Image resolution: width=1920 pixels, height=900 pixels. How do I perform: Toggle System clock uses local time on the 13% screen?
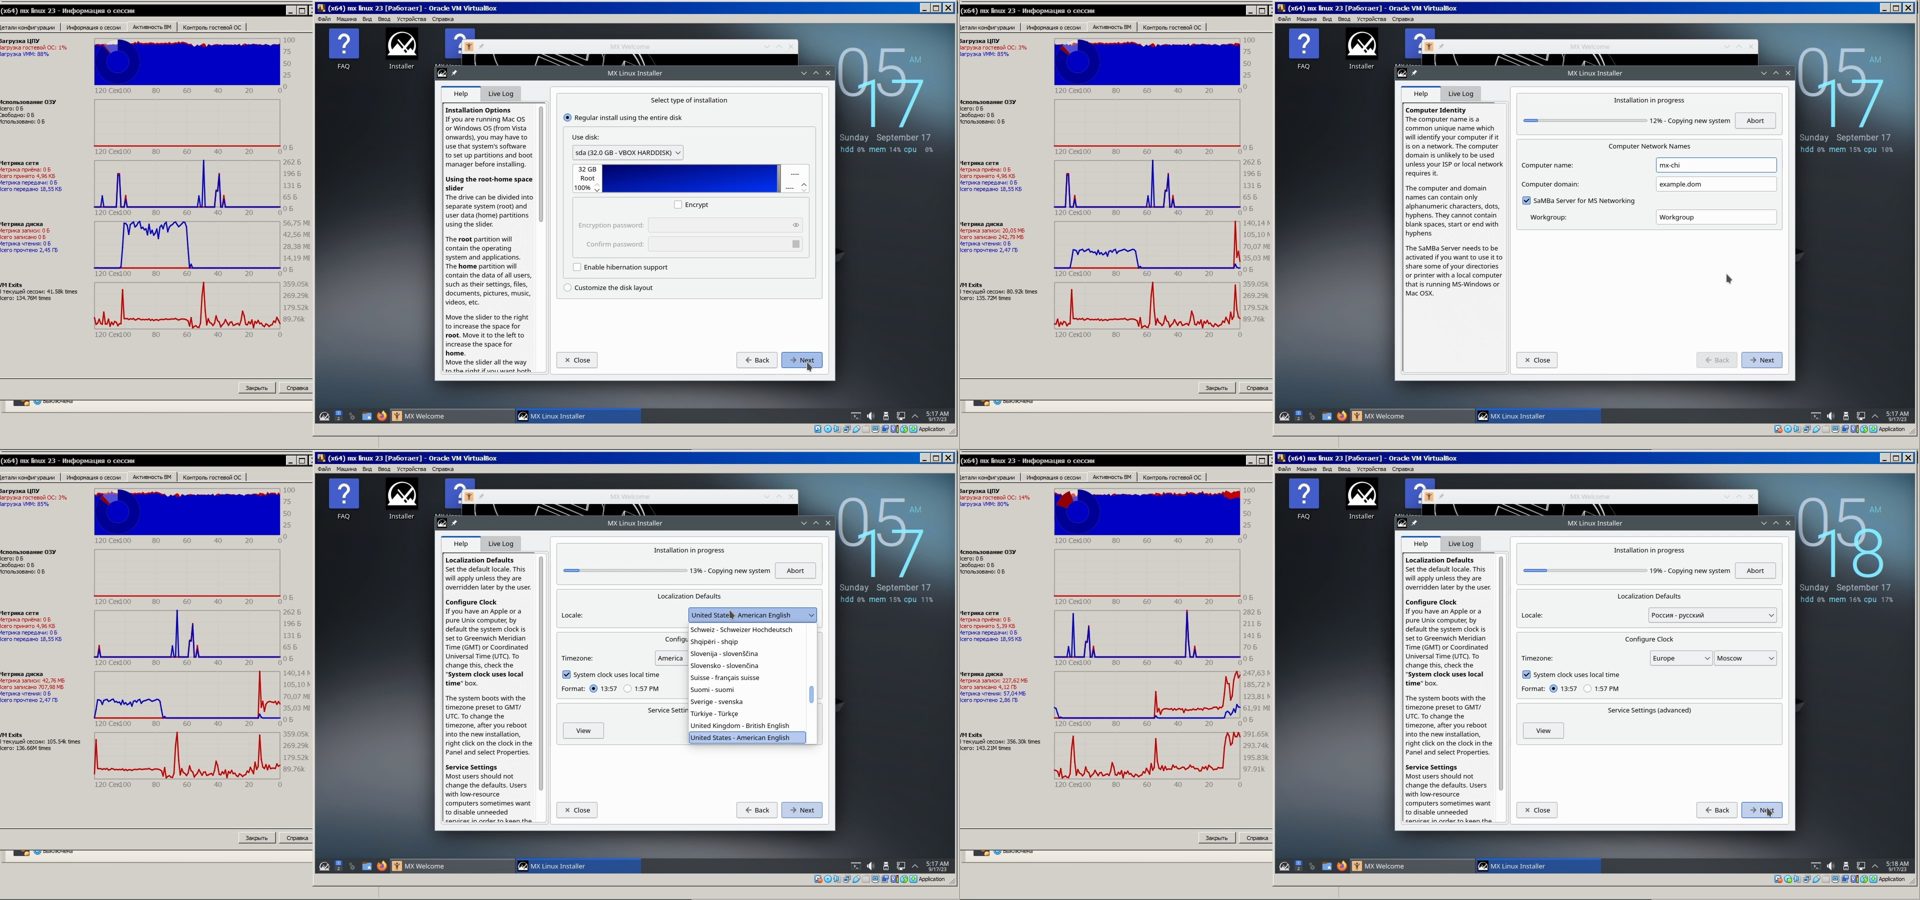[567, 675]
